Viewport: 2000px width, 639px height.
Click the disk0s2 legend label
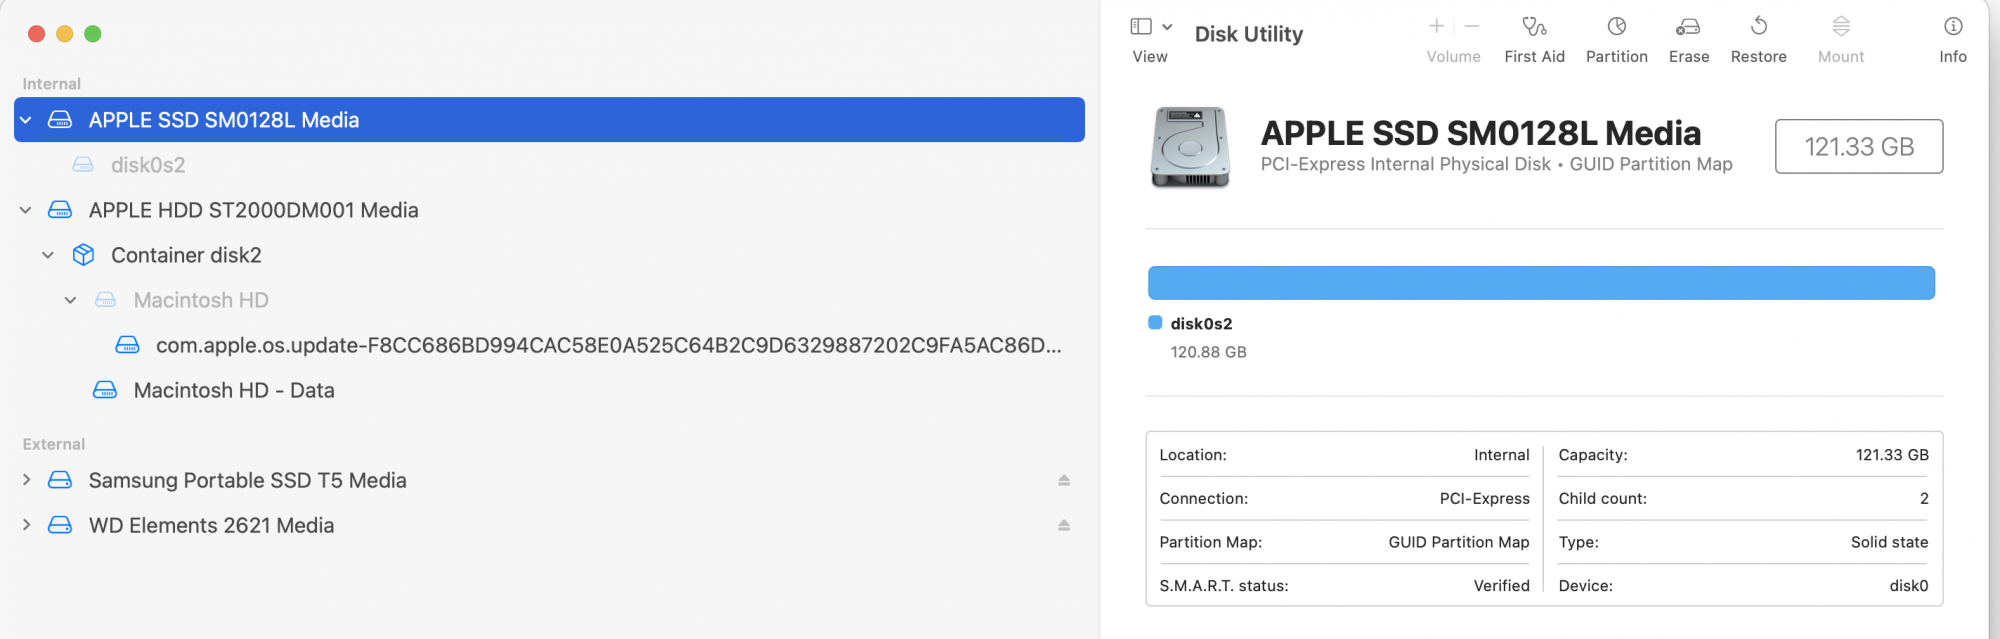(1201, 324)
